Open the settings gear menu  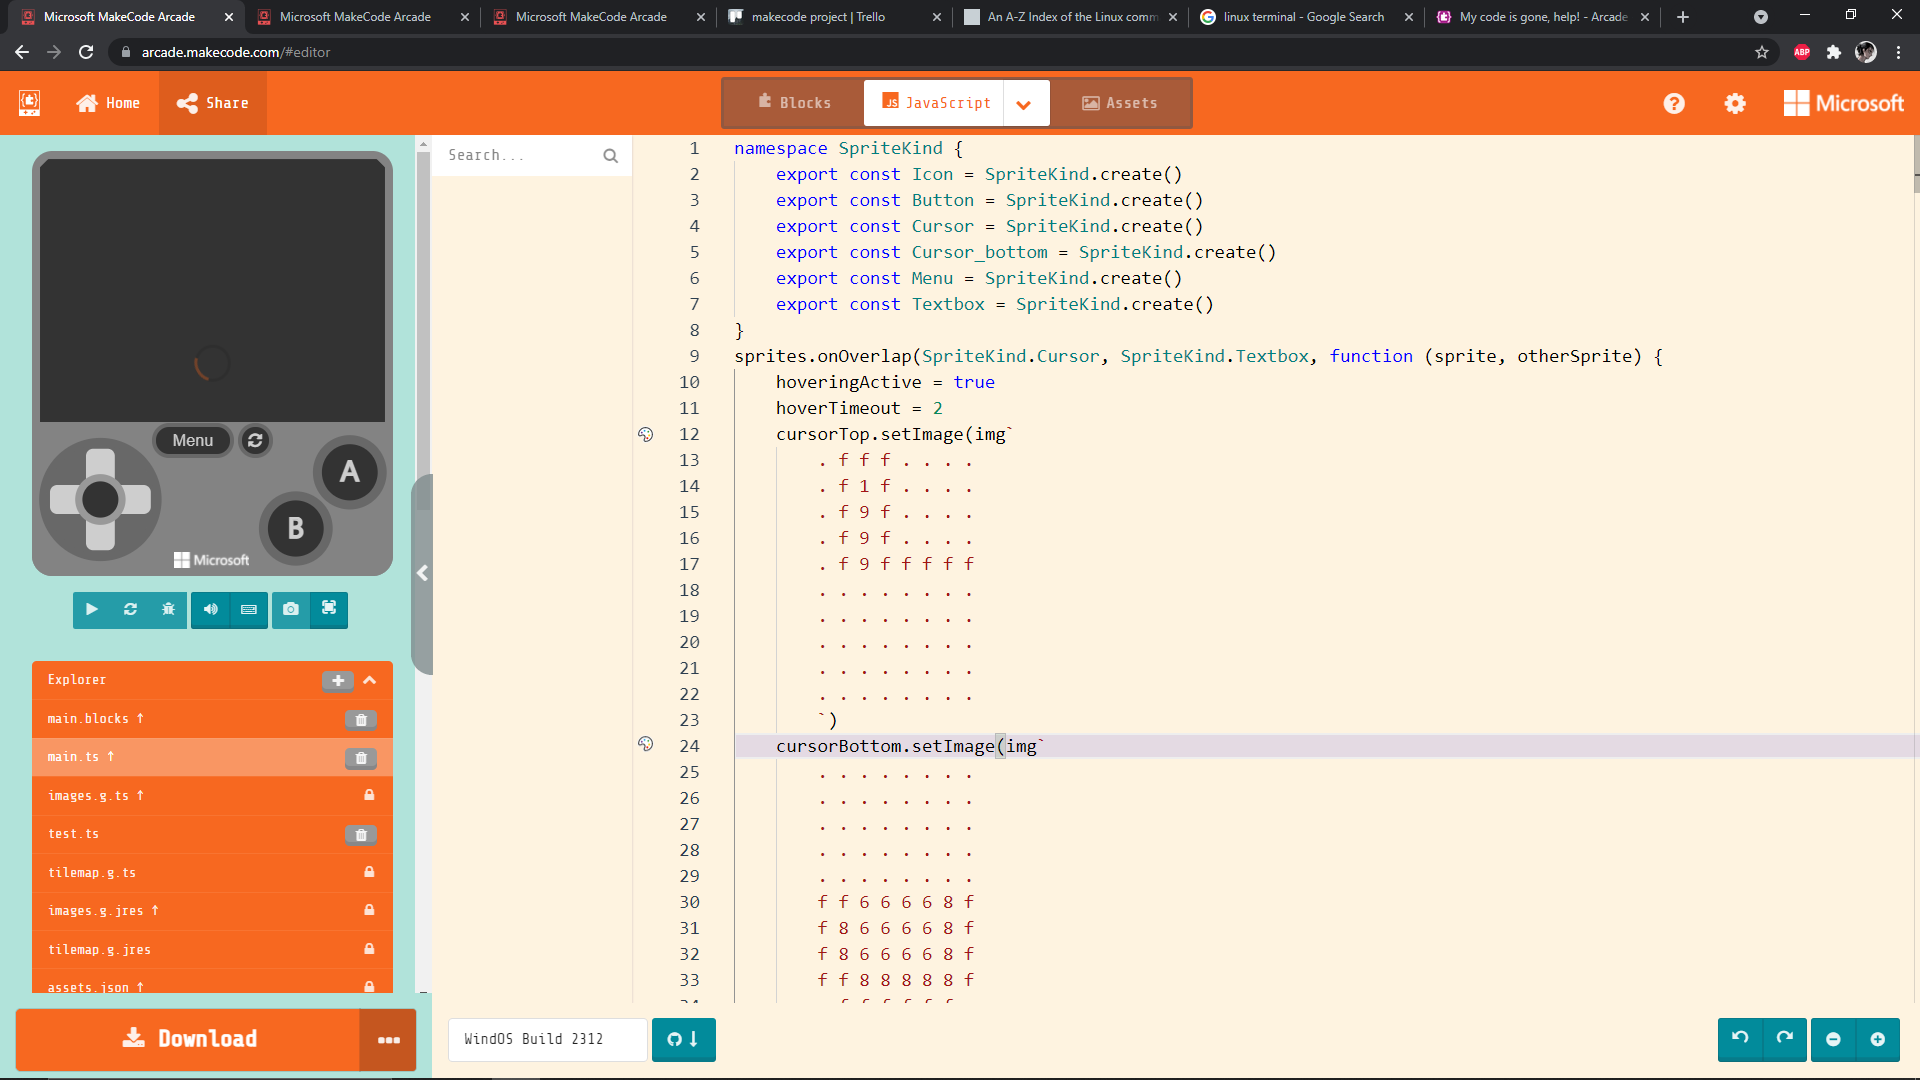point(1735,103)
